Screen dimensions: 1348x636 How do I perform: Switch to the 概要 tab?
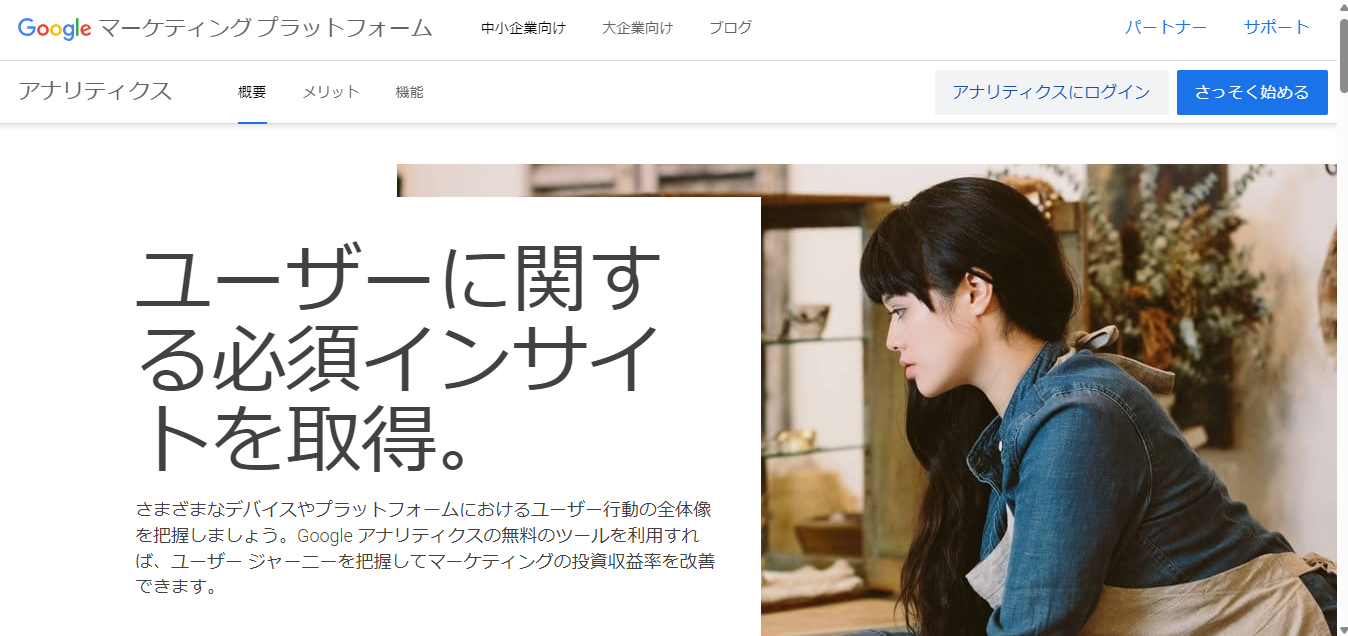click(252, 92)
